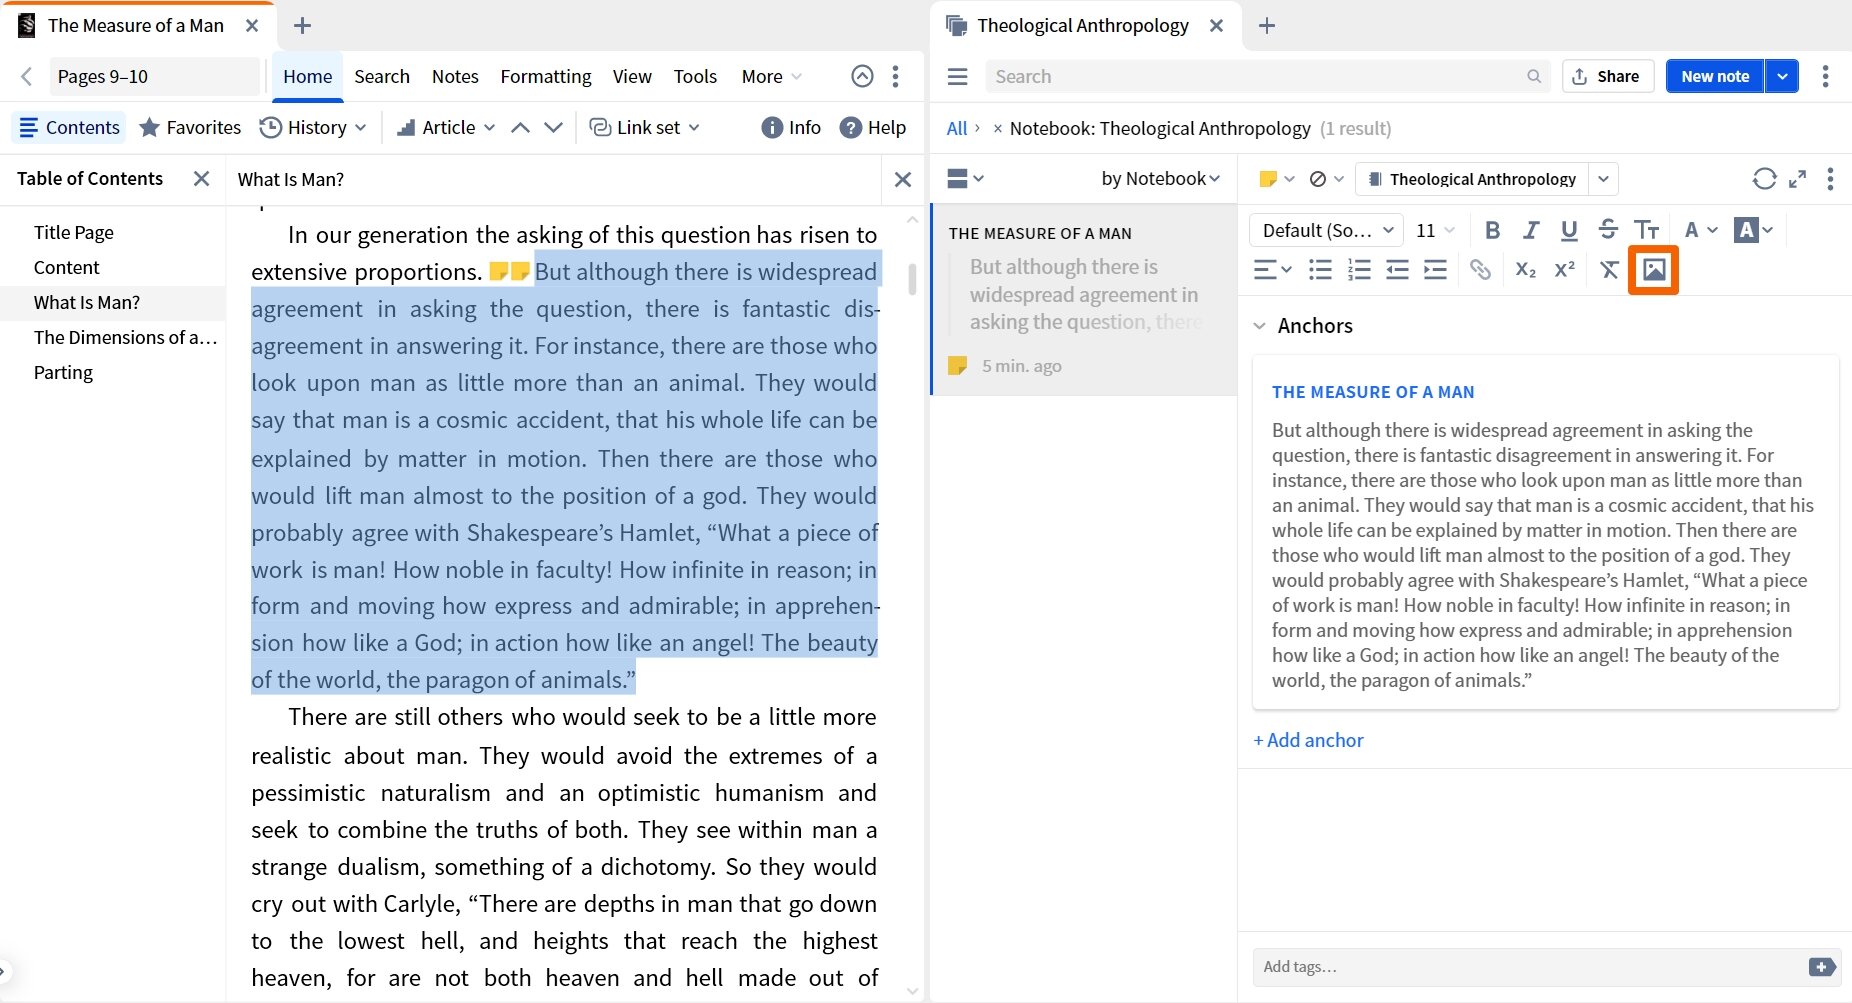Open the font size 11 dropdown

pos(1435,230)
